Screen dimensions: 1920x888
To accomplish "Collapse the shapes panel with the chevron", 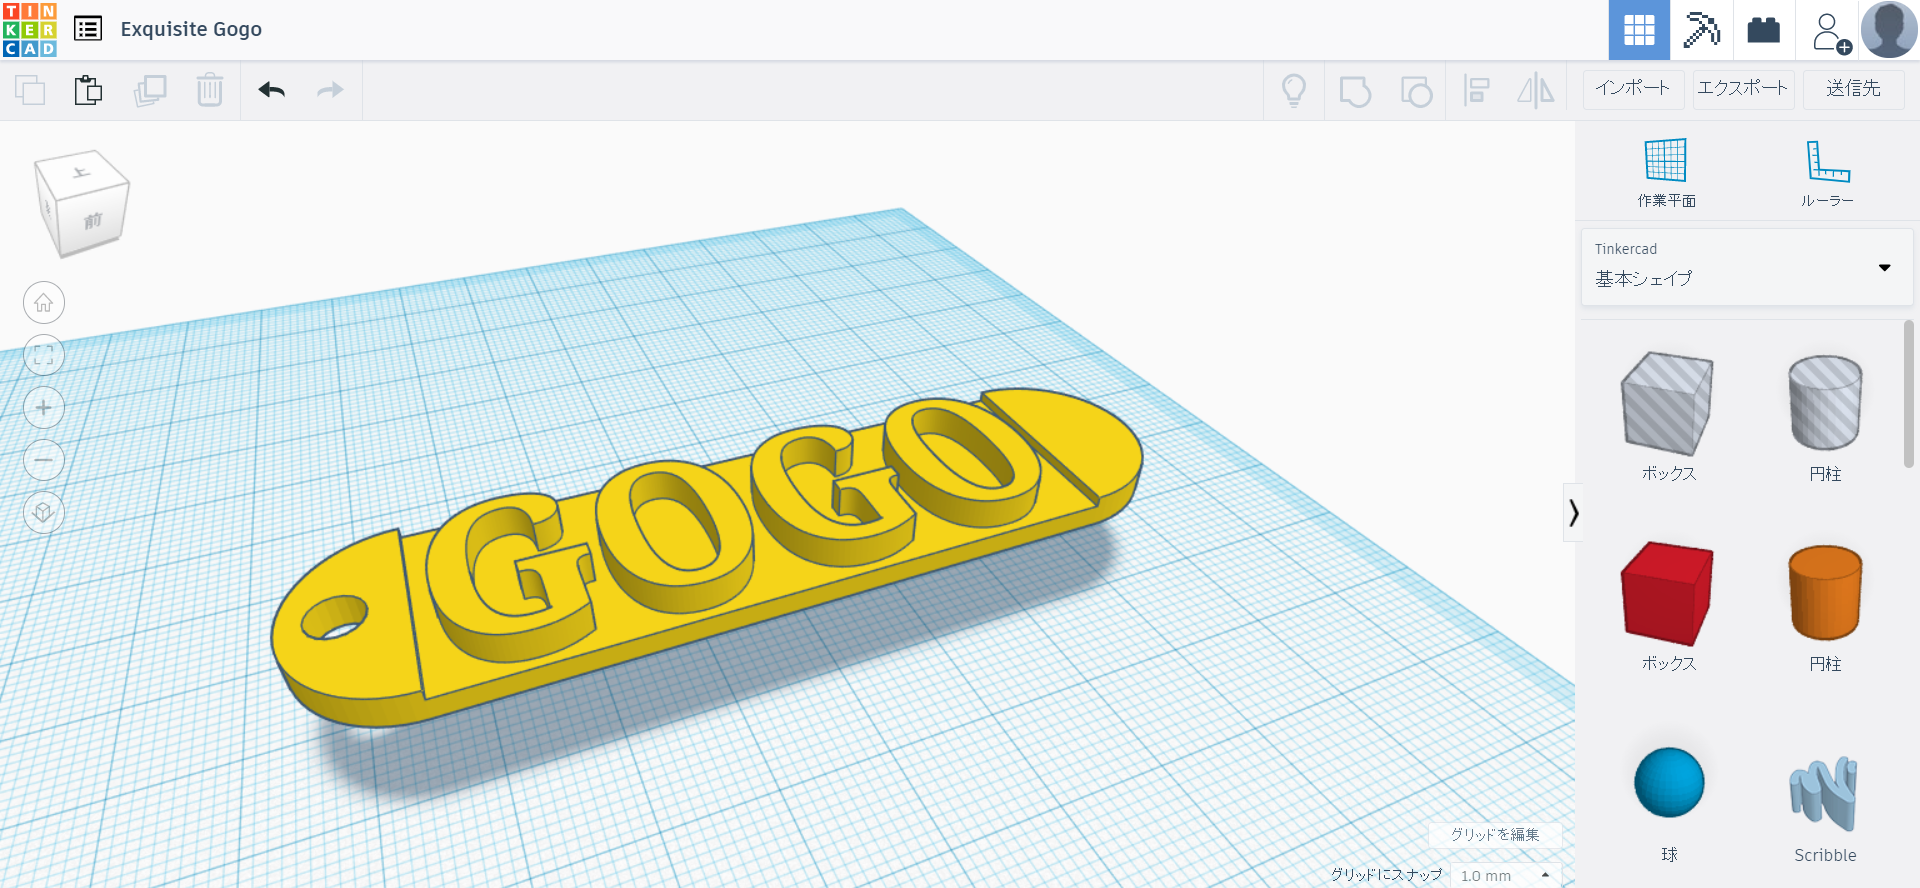I will [1573, 513].
